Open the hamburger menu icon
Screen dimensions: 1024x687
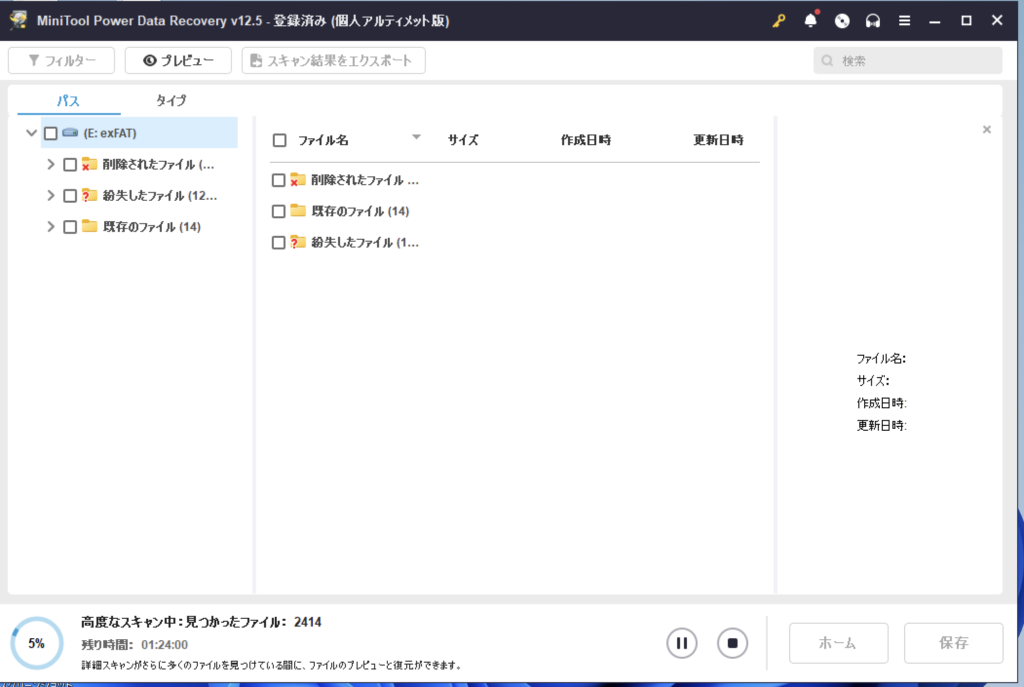tap(904, 21)
